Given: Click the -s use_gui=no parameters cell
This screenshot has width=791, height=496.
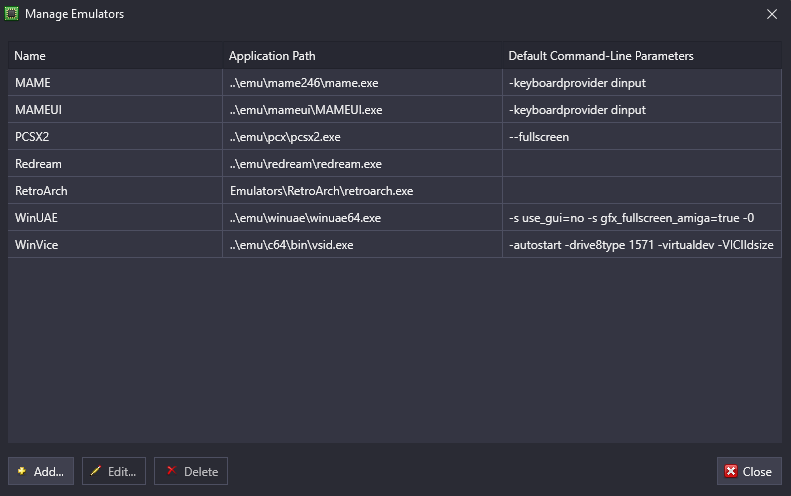Looking at the screenshot, I should pos(642,217).
